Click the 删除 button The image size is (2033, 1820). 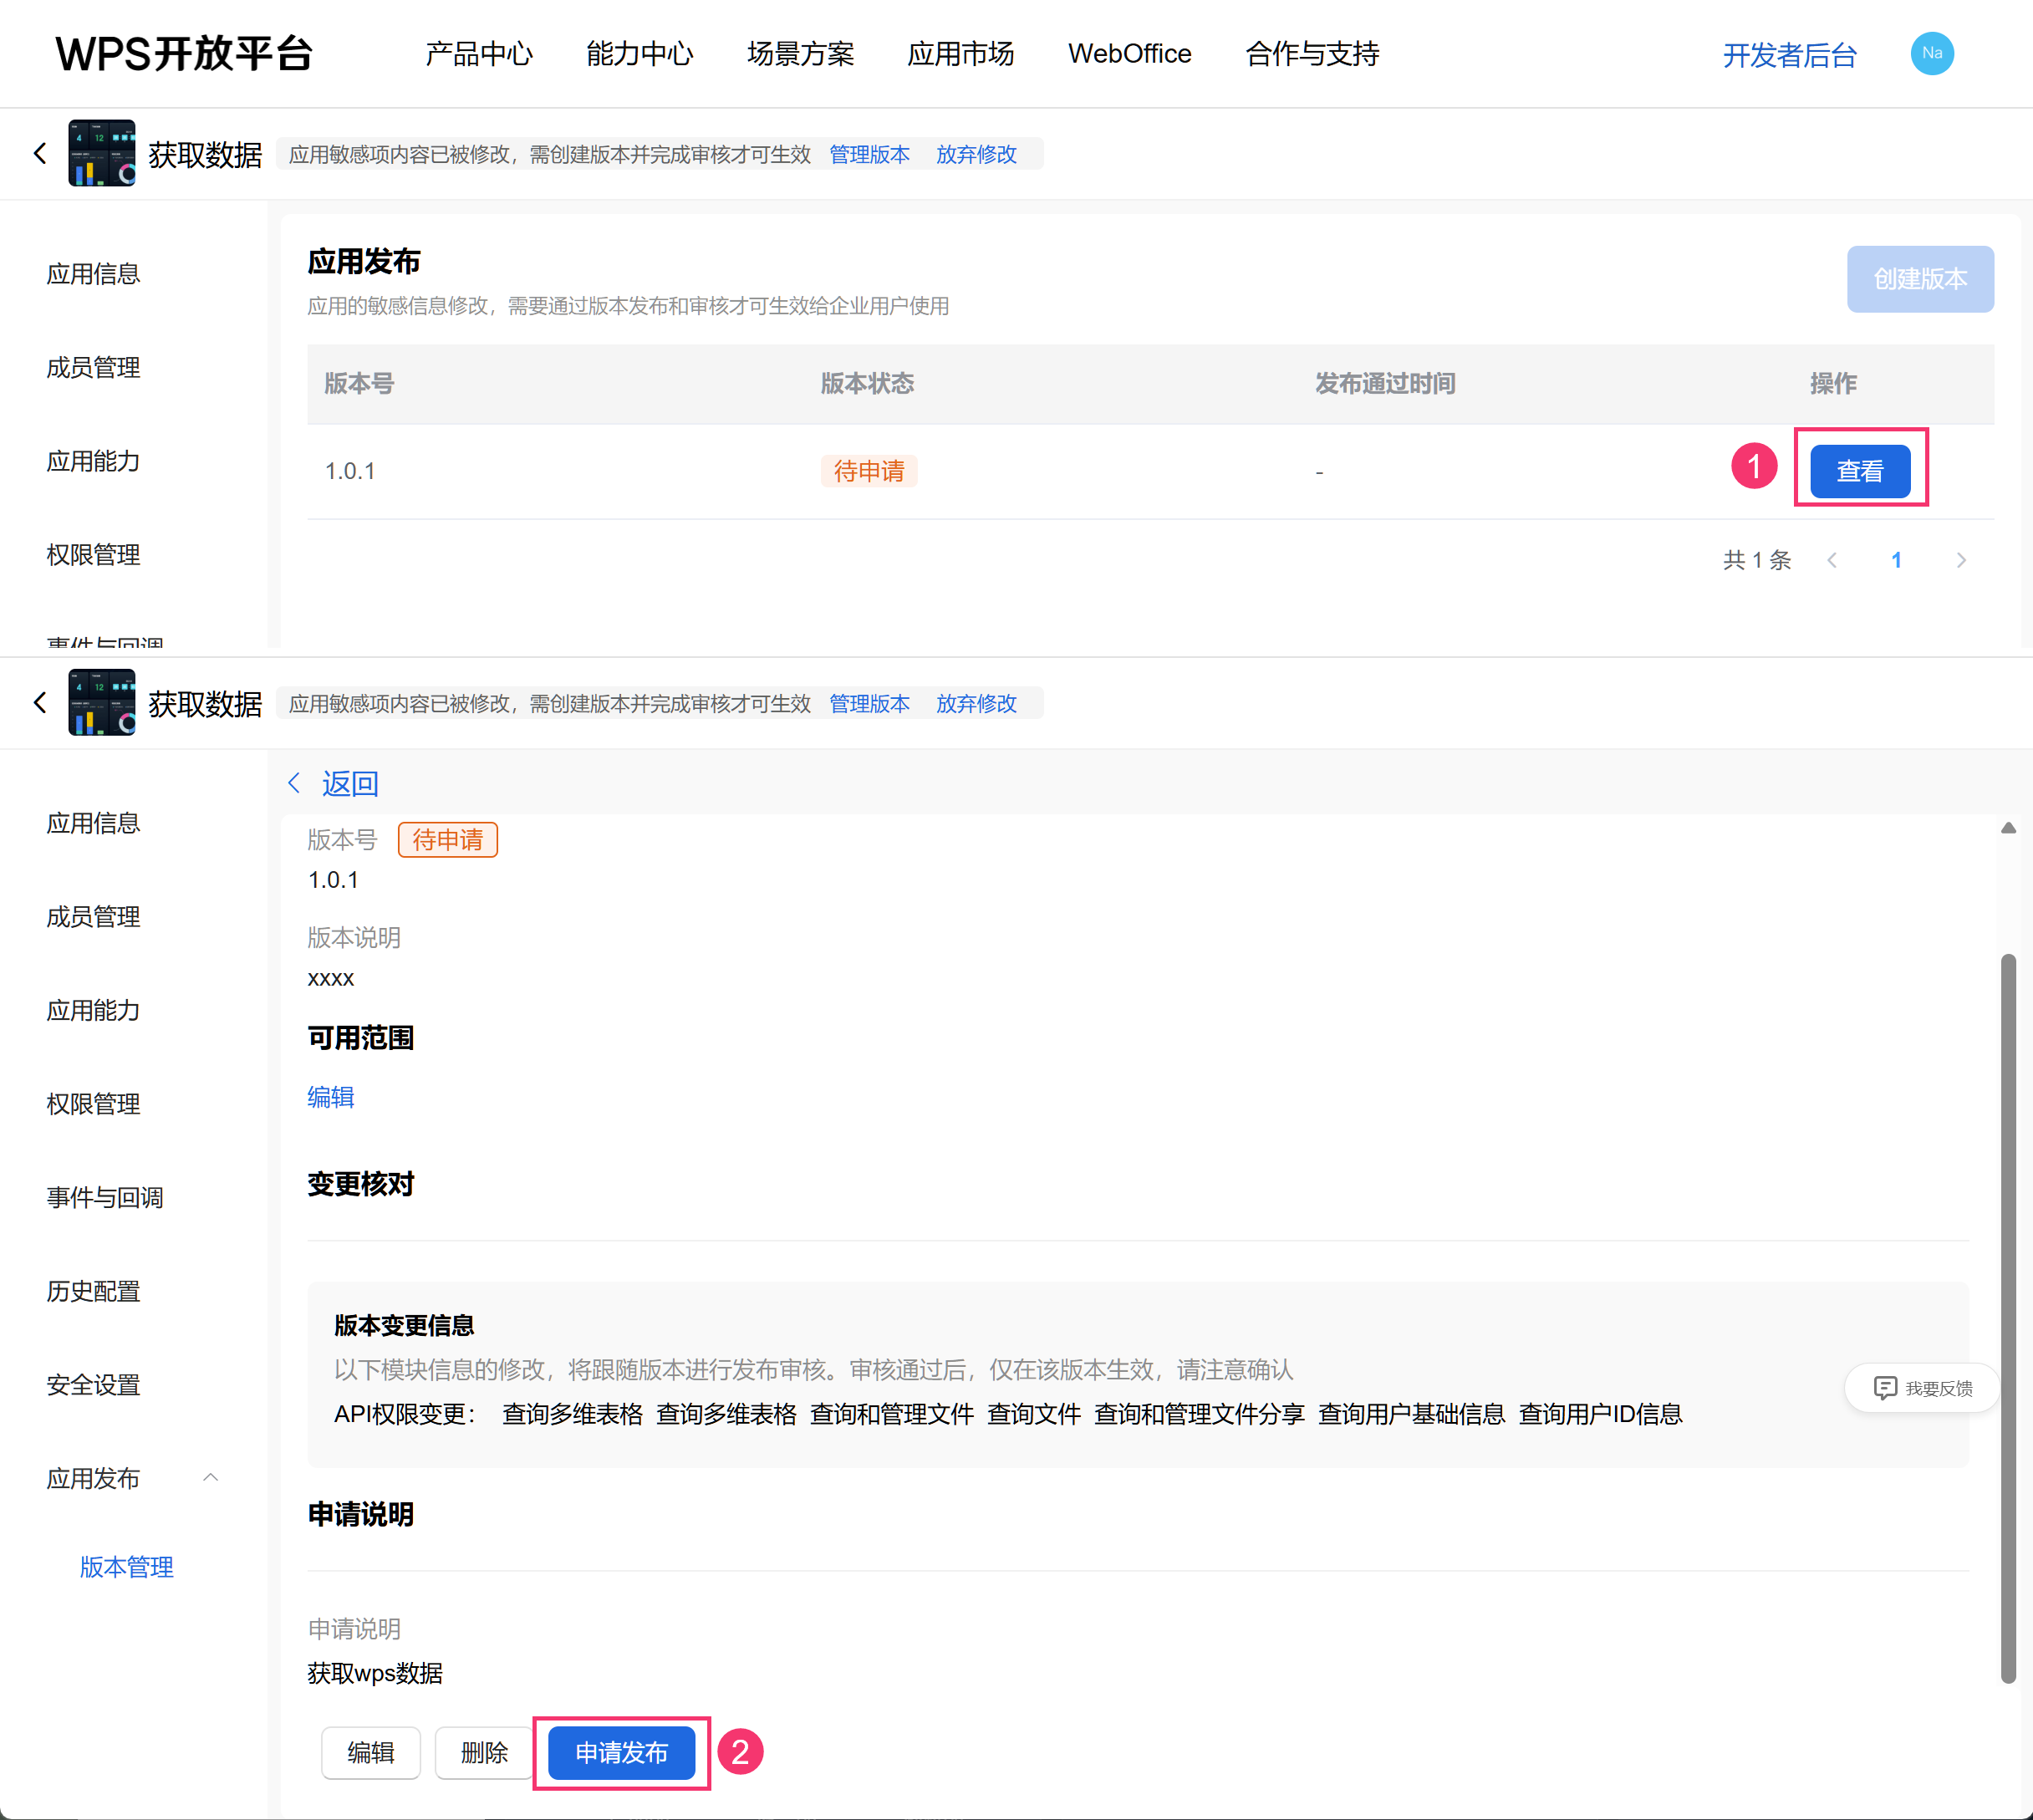484,1753
